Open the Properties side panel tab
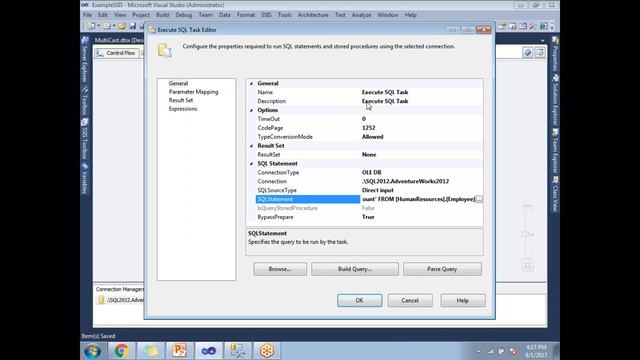 pyautogui.click(x=556, y=54)
